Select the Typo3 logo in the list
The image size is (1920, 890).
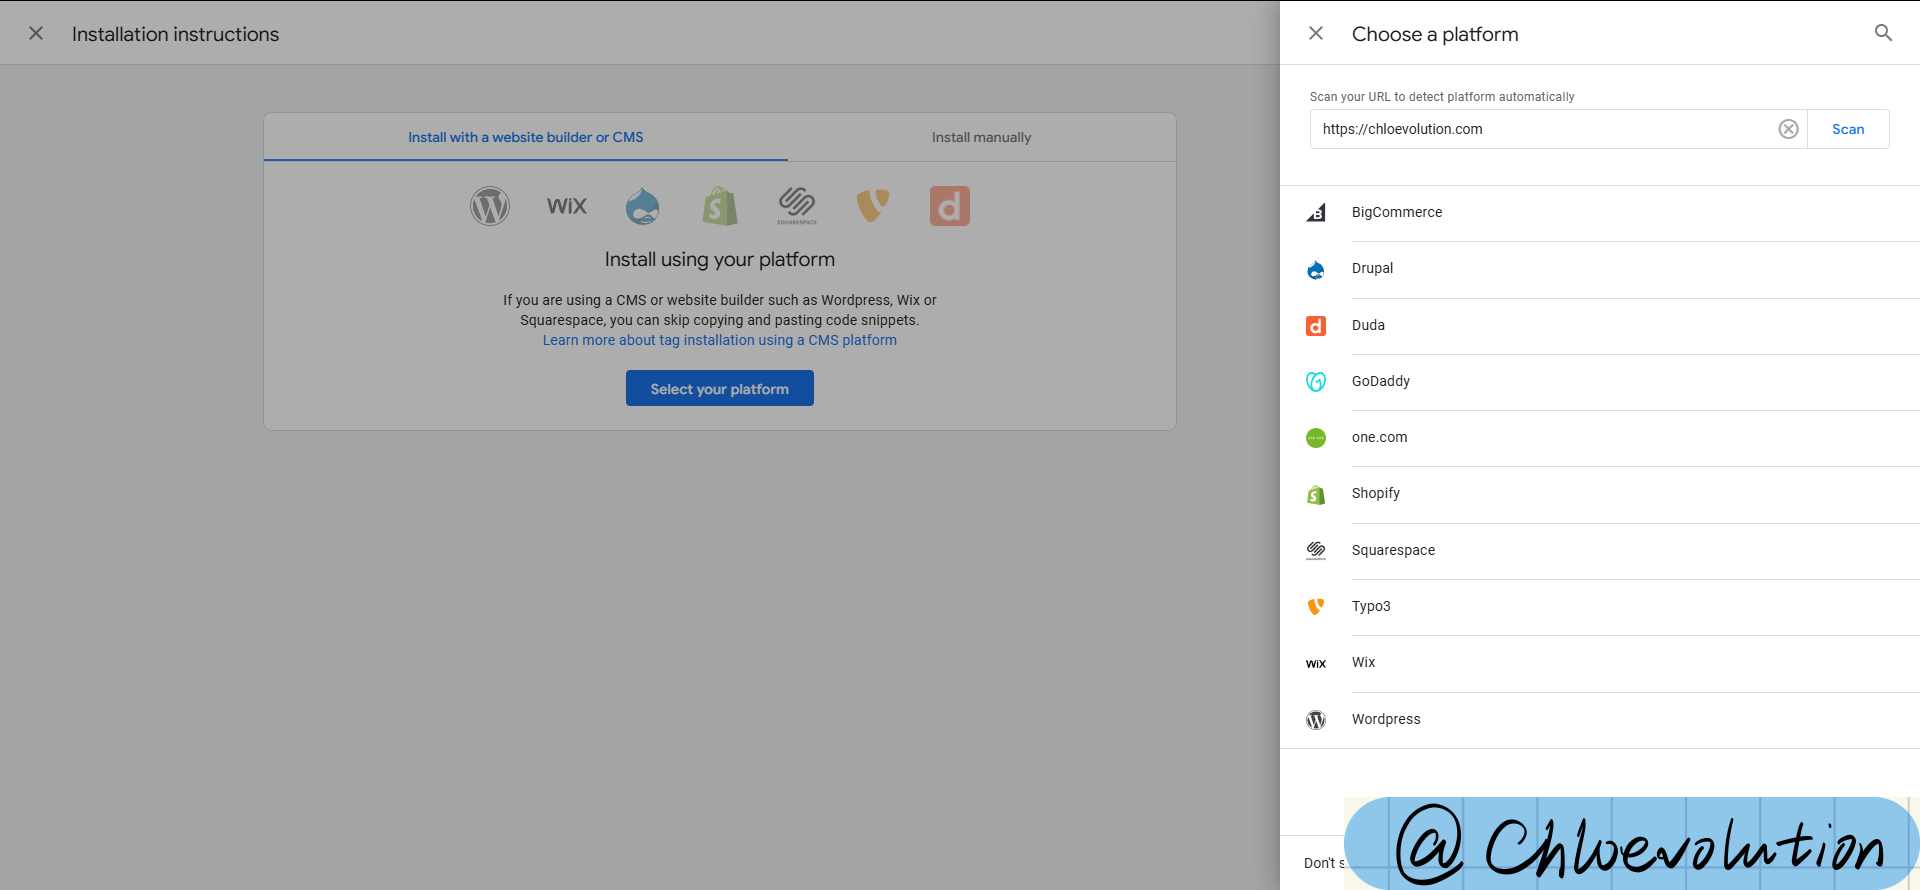[x=1316, y=607]
